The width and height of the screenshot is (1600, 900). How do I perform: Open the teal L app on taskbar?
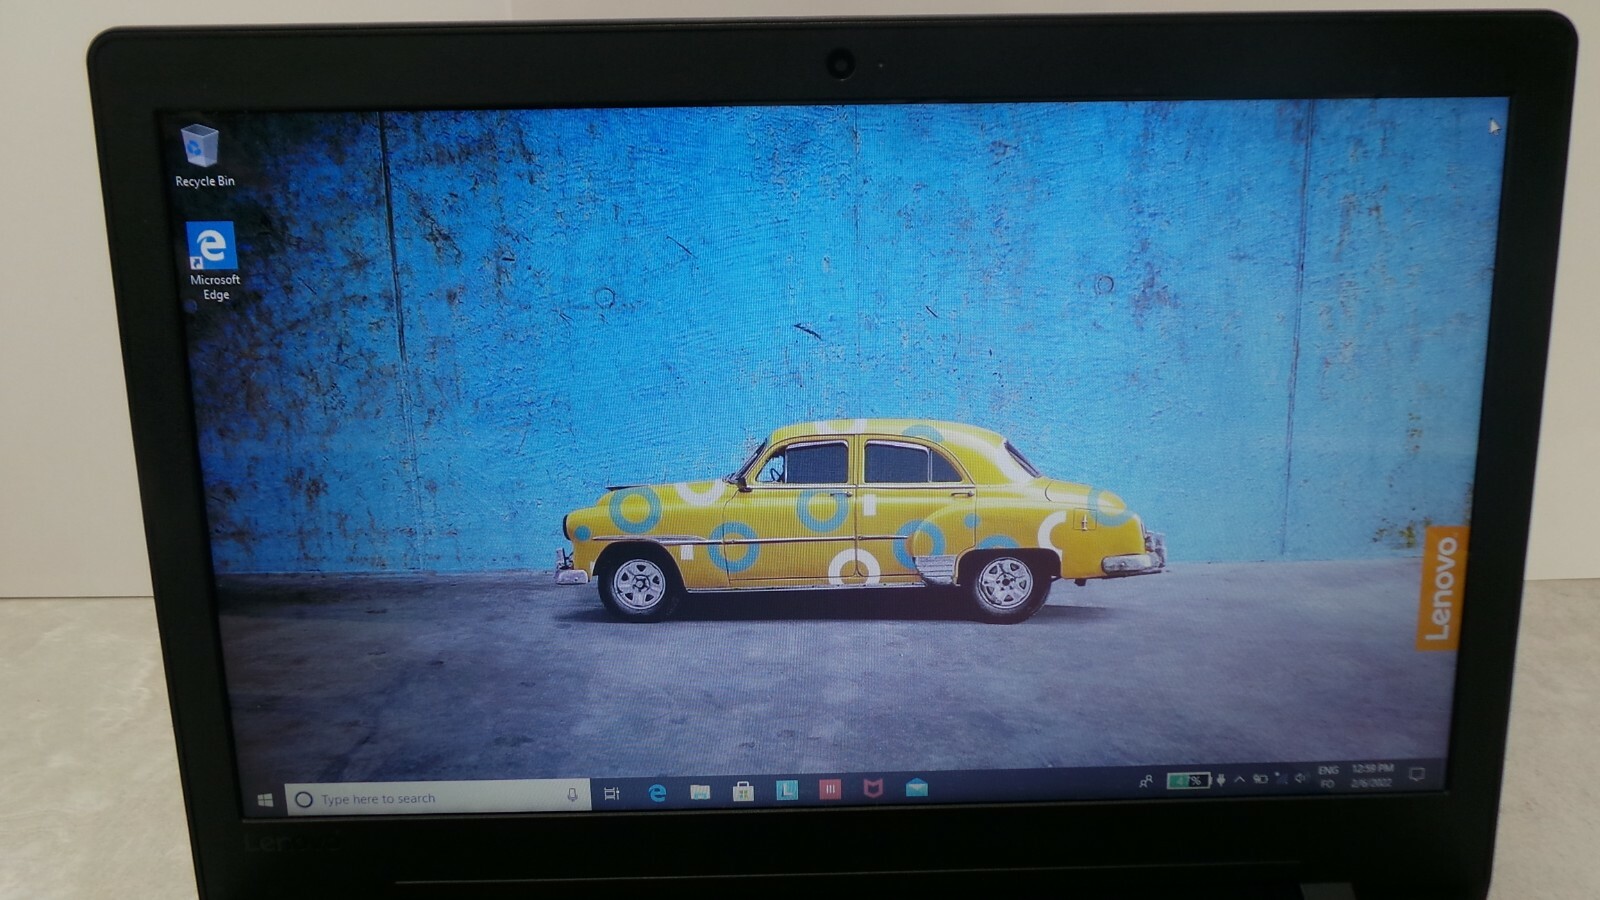787,790
